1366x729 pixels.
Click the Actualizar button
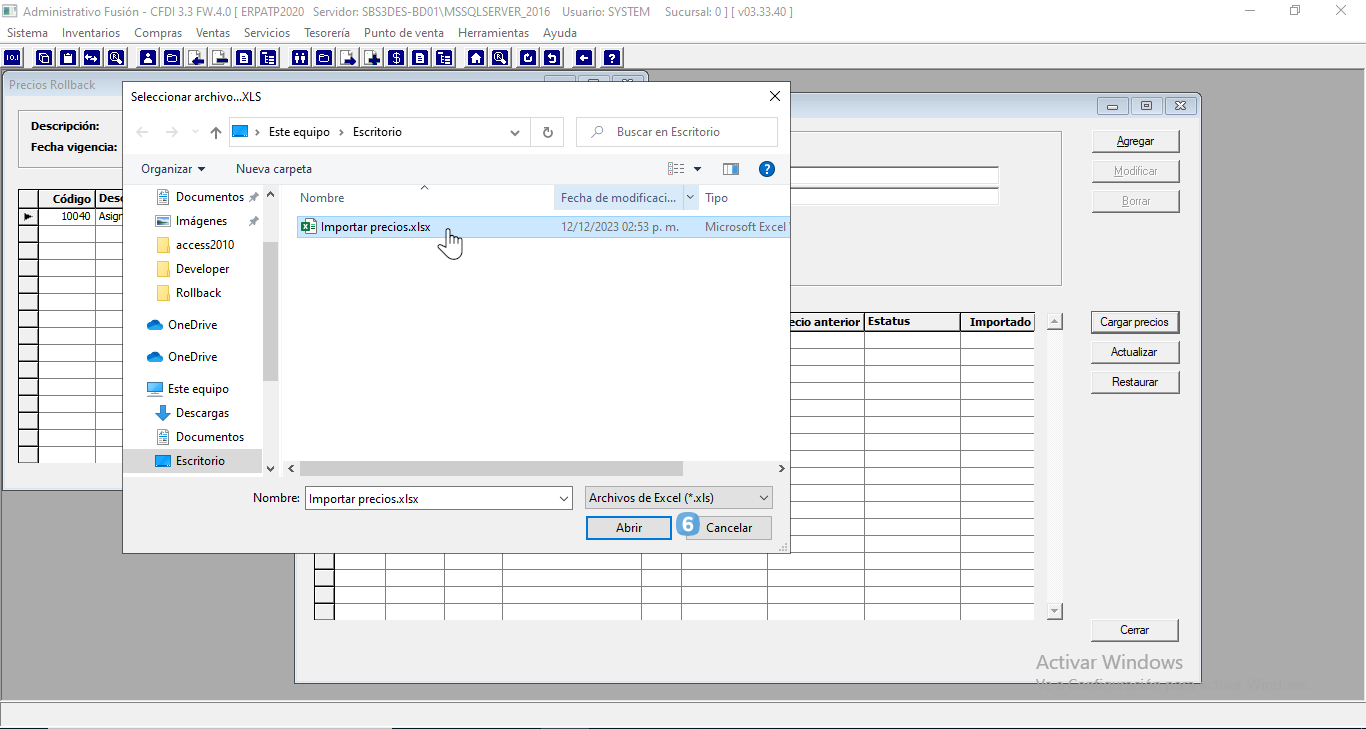point(1134,352)
